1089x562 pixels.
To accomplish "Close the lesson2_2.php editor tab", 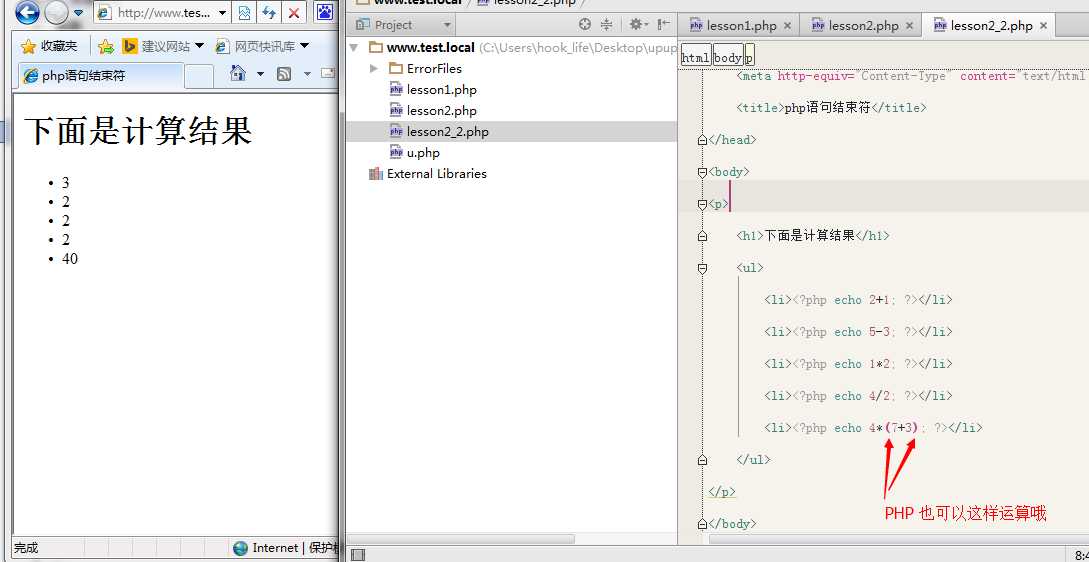I will point(1044,26).
